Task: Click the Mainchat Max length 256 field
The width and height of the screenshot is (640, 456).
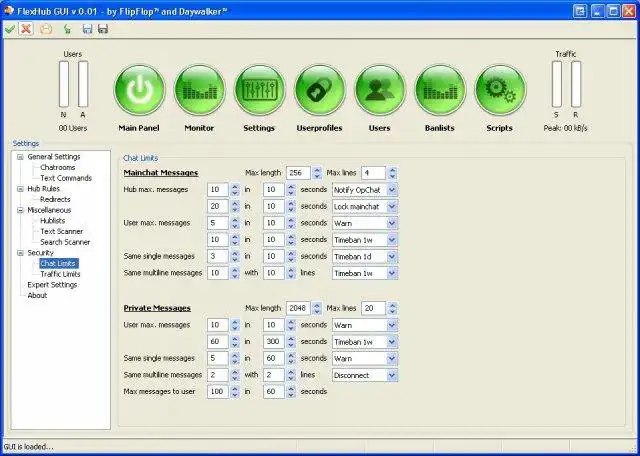Action: [298, 173]
